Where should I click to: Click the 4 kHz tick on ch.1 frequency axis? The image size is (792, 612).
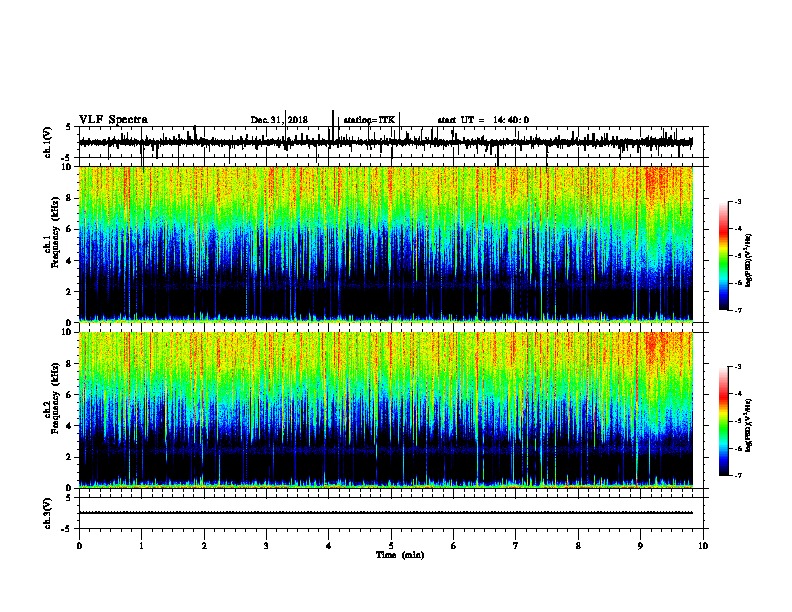[70, 261]
